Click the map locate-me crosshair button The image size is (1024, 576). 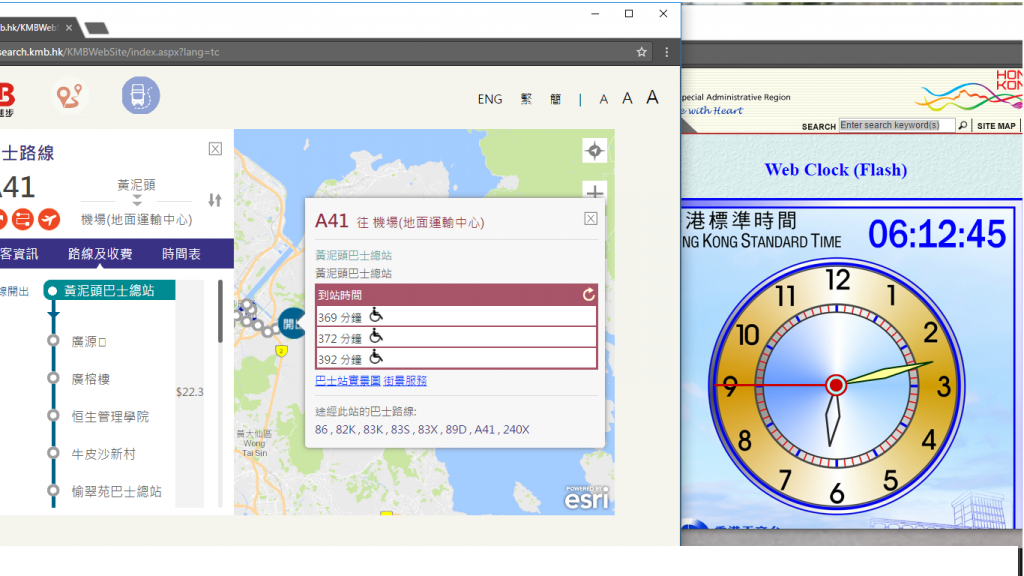coord(594,151)
